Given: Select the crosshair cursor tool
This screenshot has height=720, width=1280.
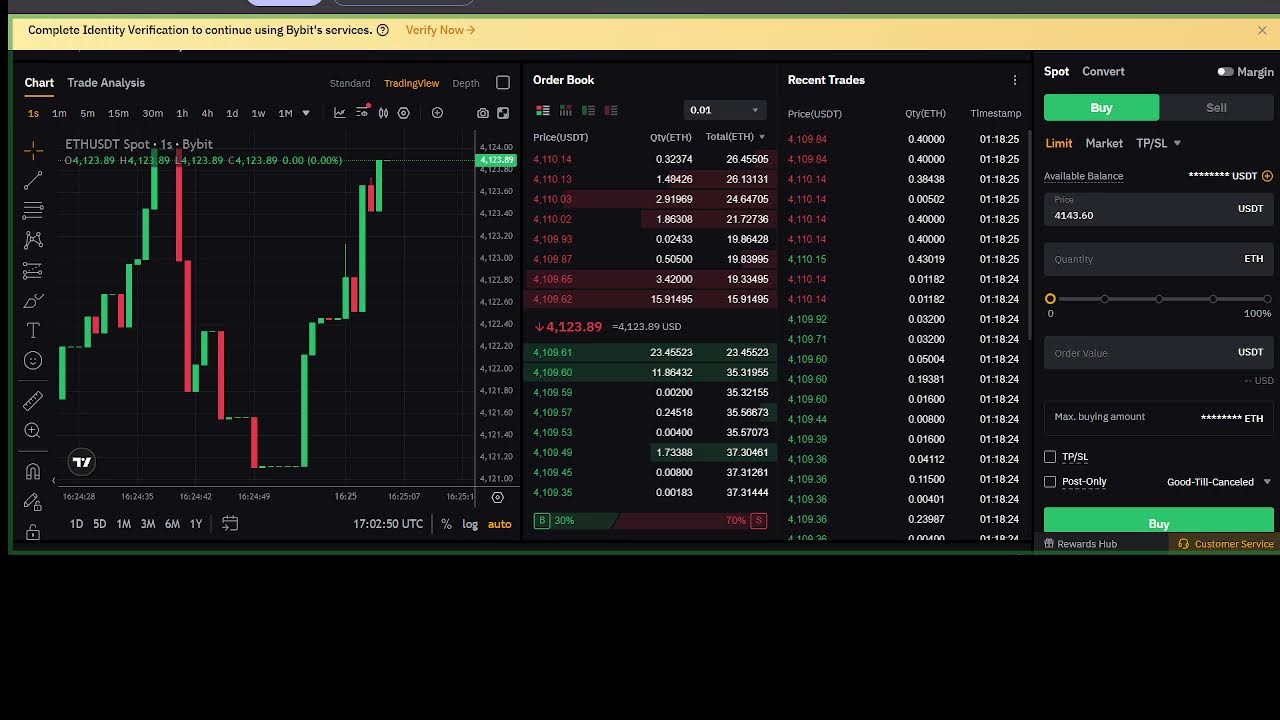Looking at the screenshot, I should 33,151.
